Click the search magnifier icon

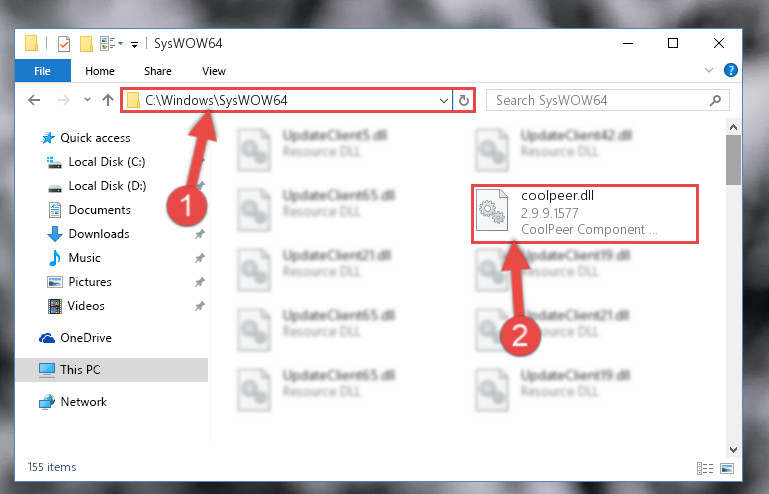pos(716,101)
